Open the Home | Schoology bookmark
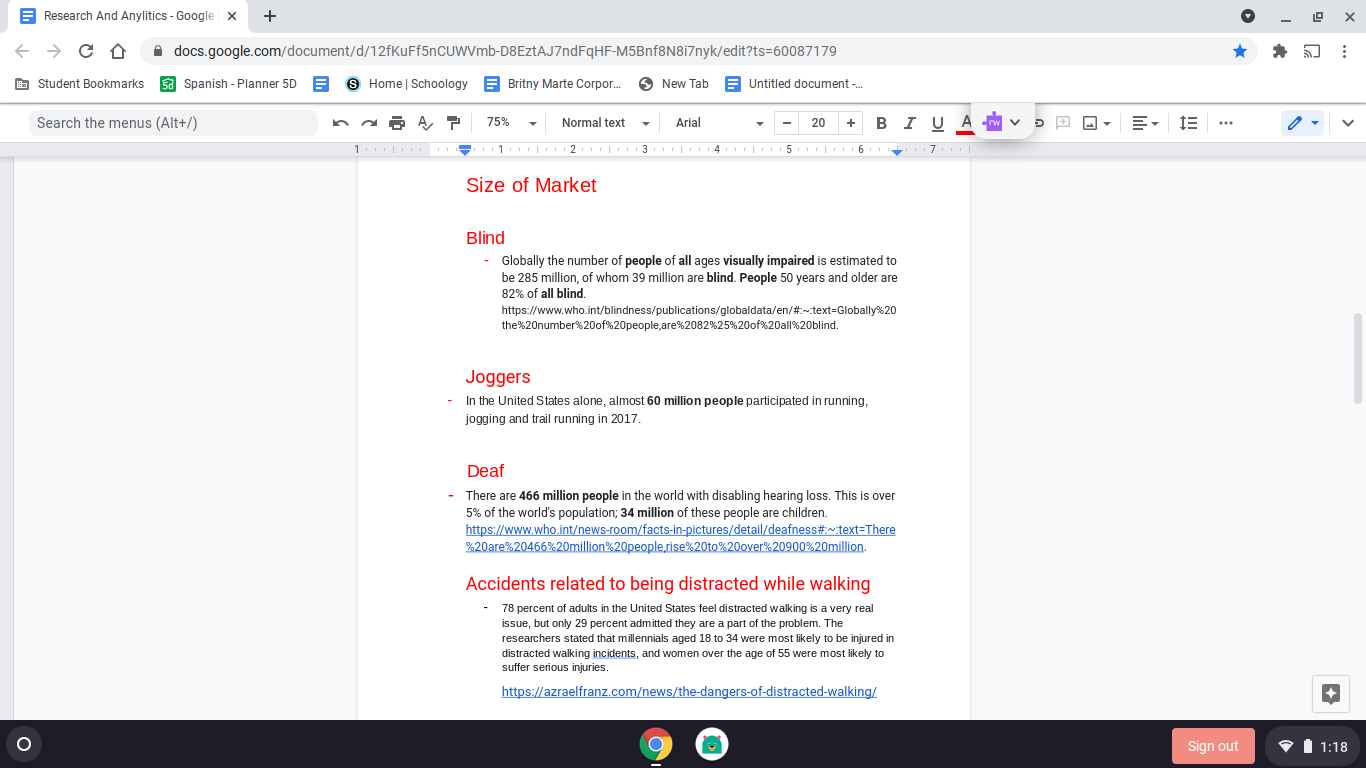 coord(407,84)
